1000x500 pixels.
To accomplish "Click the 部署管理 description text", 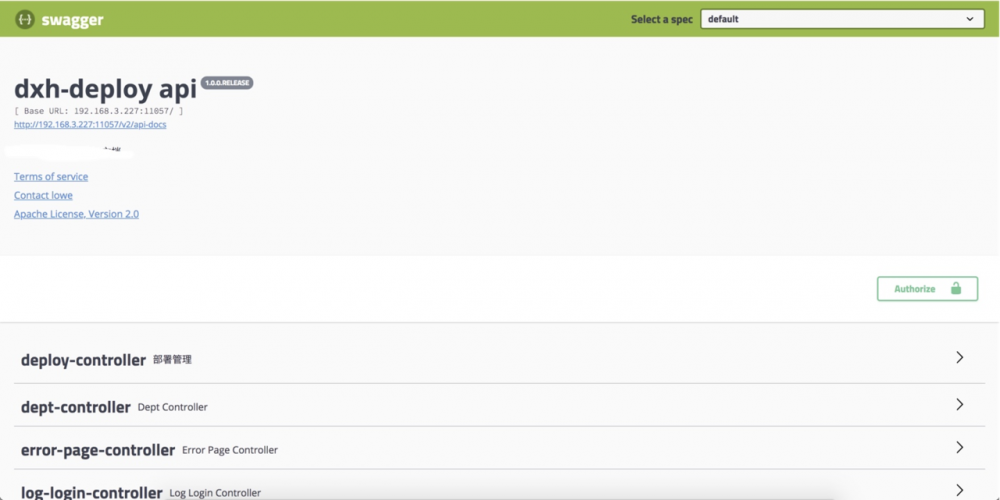I will click(173, 360).
